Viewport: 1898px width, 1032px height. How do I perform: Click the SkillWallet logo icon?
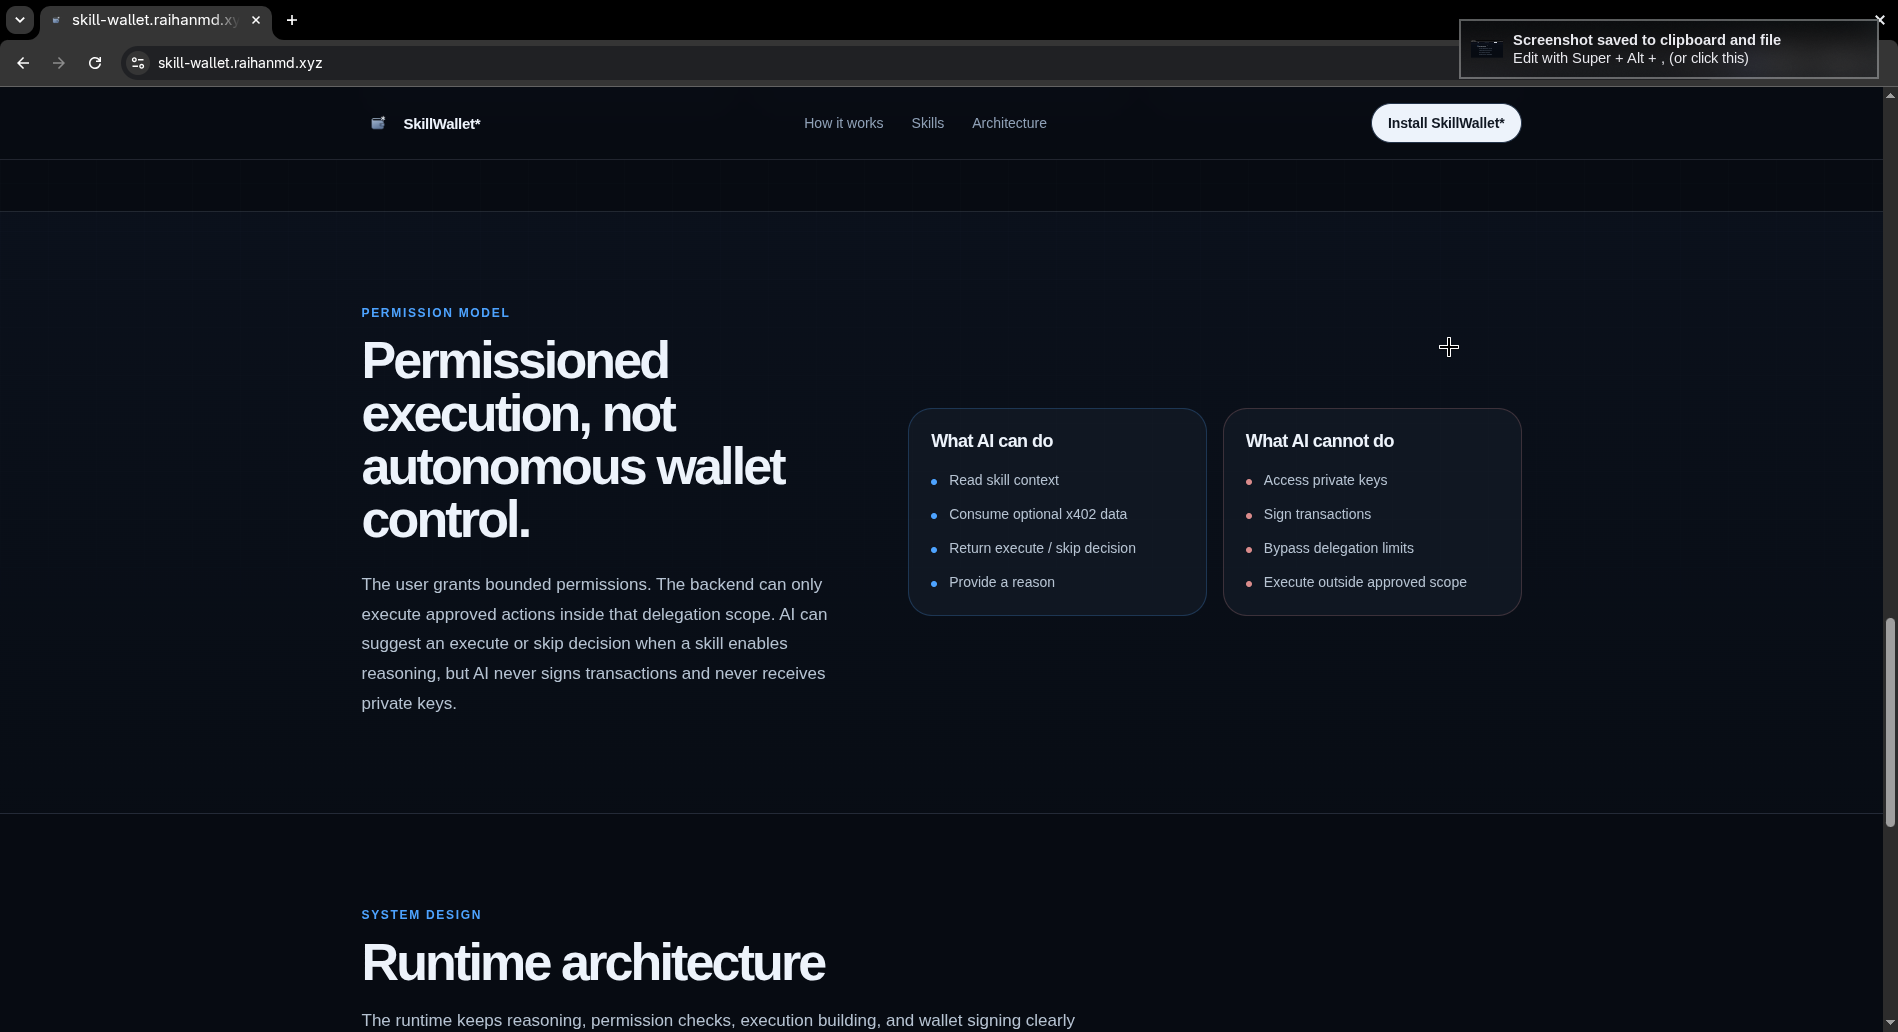click(378, 123)
